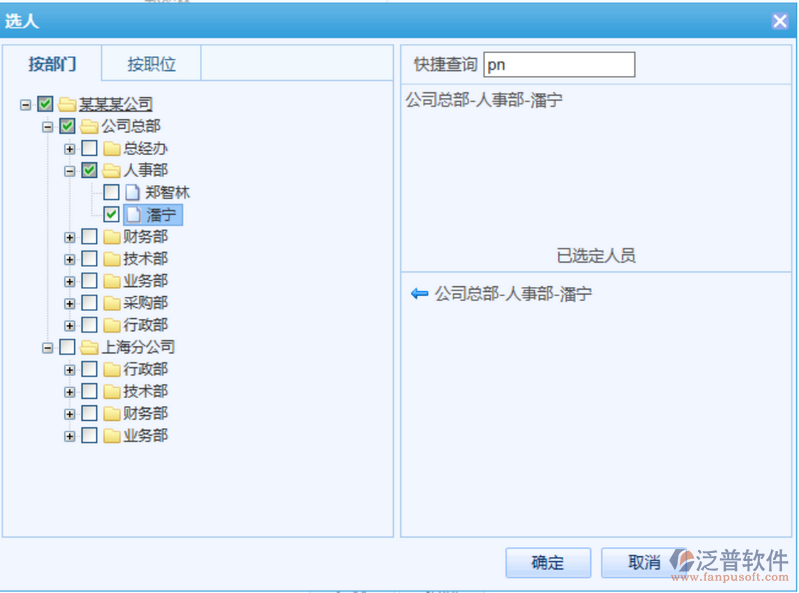Check 财务部 checkbox under 公司总部
This screenshot has height=593, width=799.
pos(89,236)
